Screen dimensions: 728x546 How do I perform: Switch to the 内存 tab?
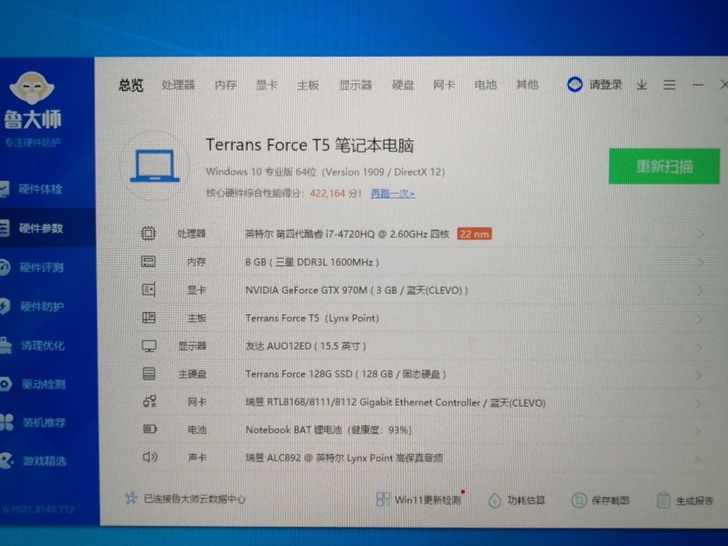(226, 85)
